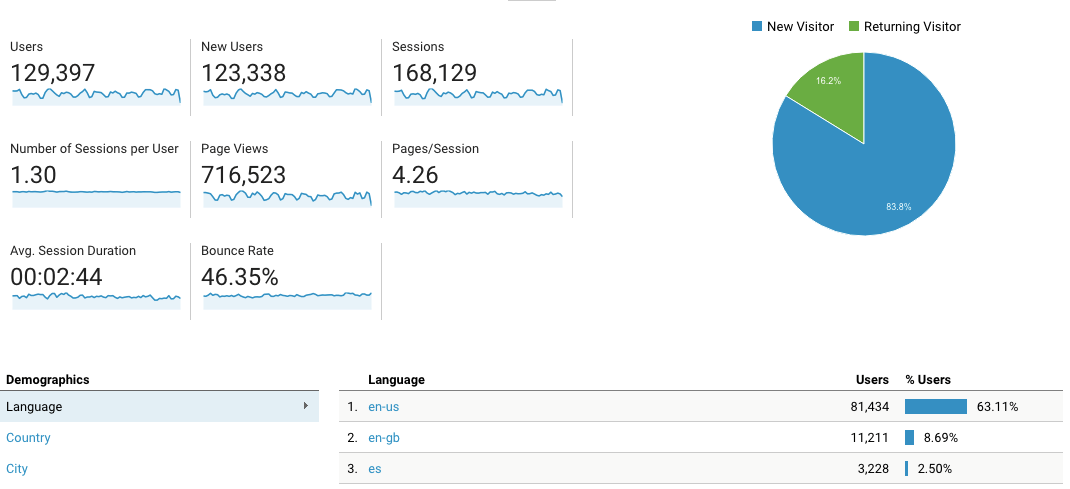
Task: Click the Page Views sparkline chart
Action: [x=287, y=198]
